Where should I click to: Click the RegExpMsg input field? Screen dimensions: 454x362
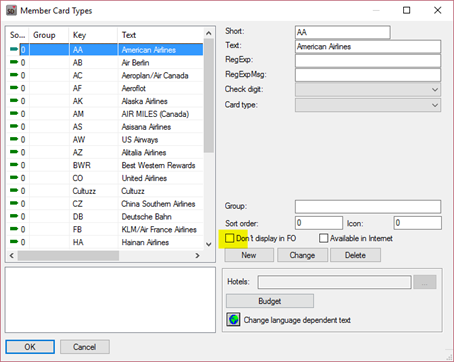[368, 75]
